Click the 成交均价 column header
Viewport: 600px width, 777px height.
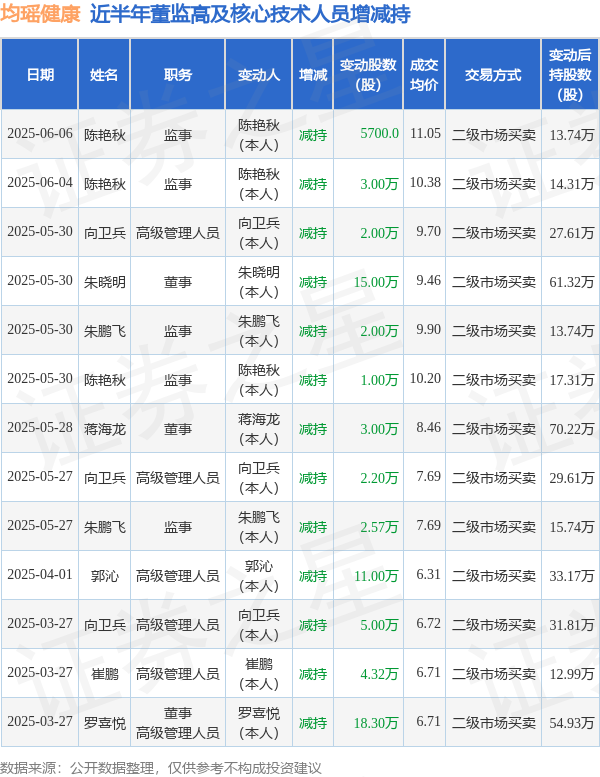(424, 75)
